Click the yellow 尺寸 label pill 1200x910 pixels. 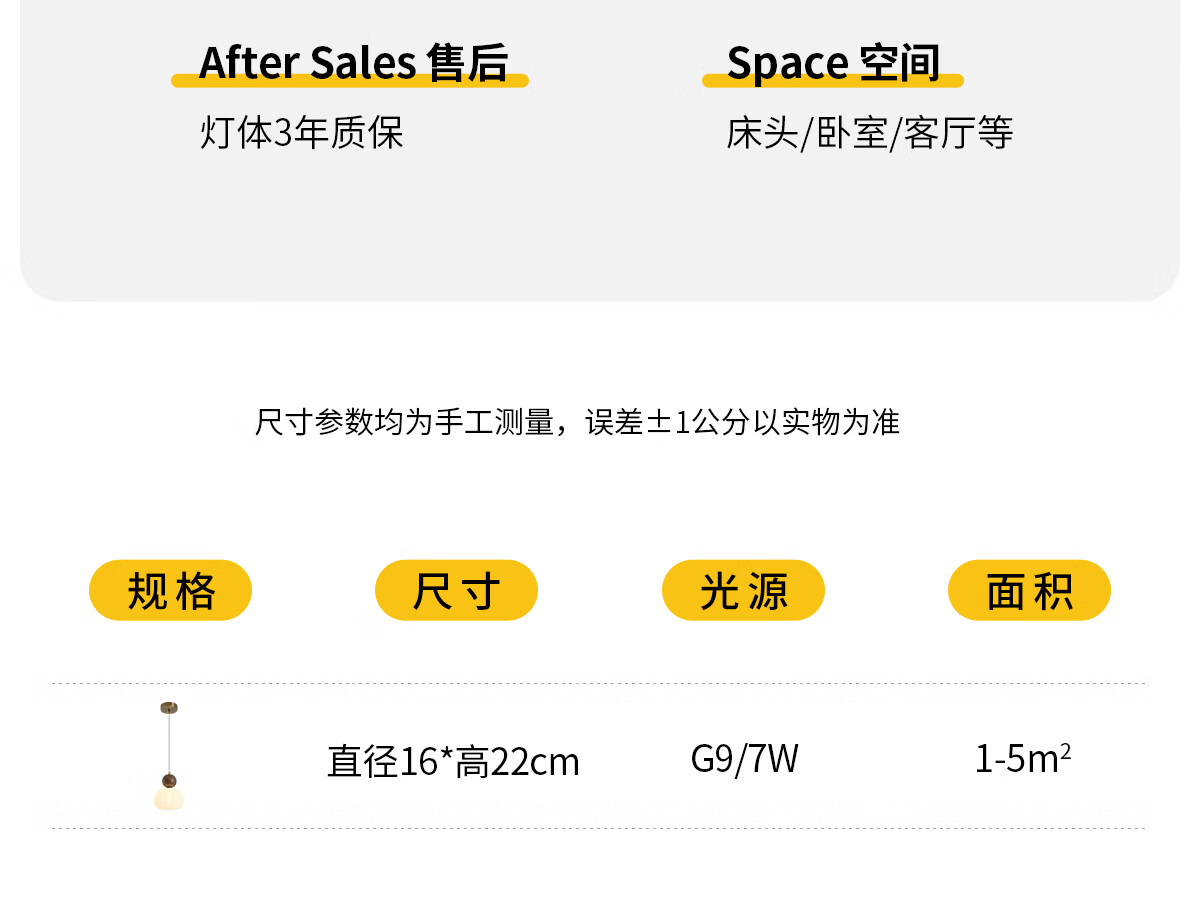[456, 591]
